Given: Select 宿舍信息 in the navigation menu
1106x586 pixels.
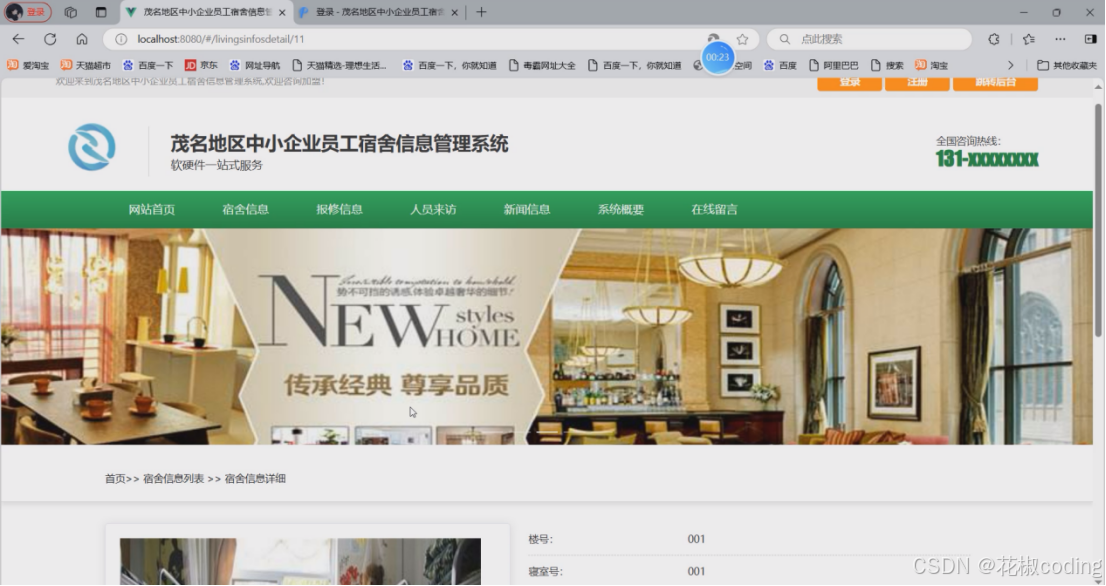Looking at the screenshot, I should tap(246, 209).
